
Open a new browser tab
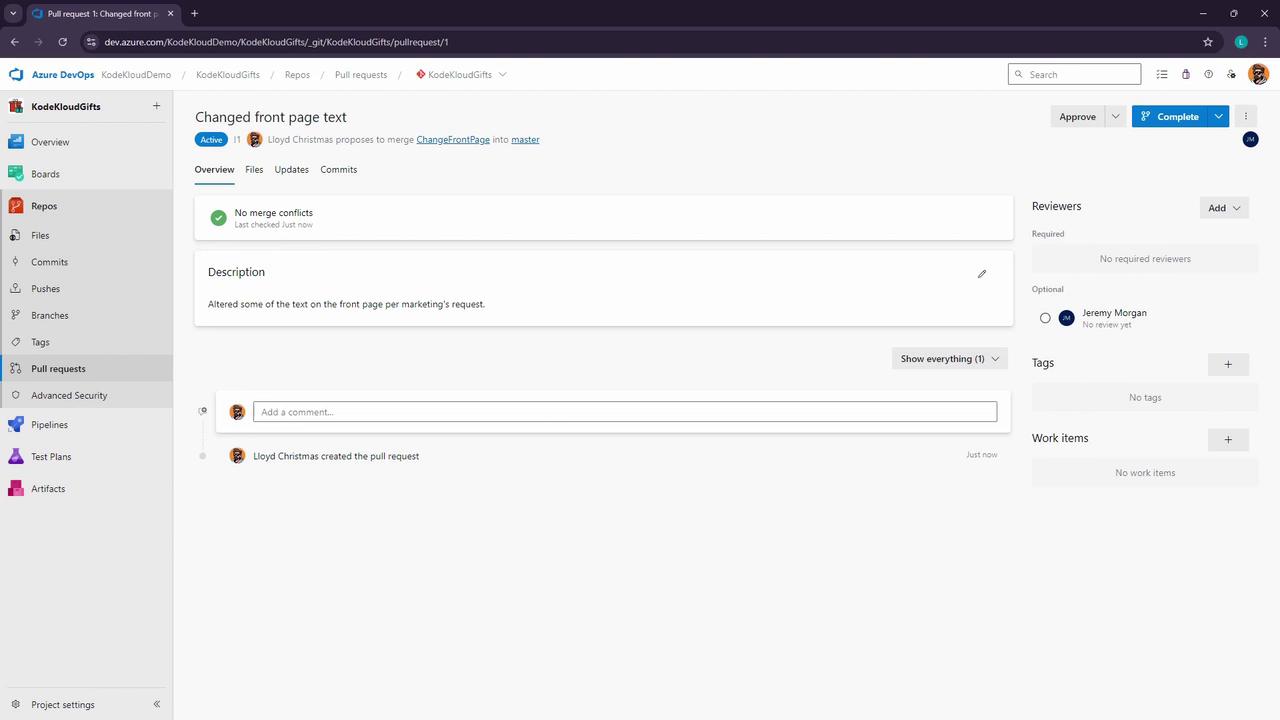coord(194,13)
